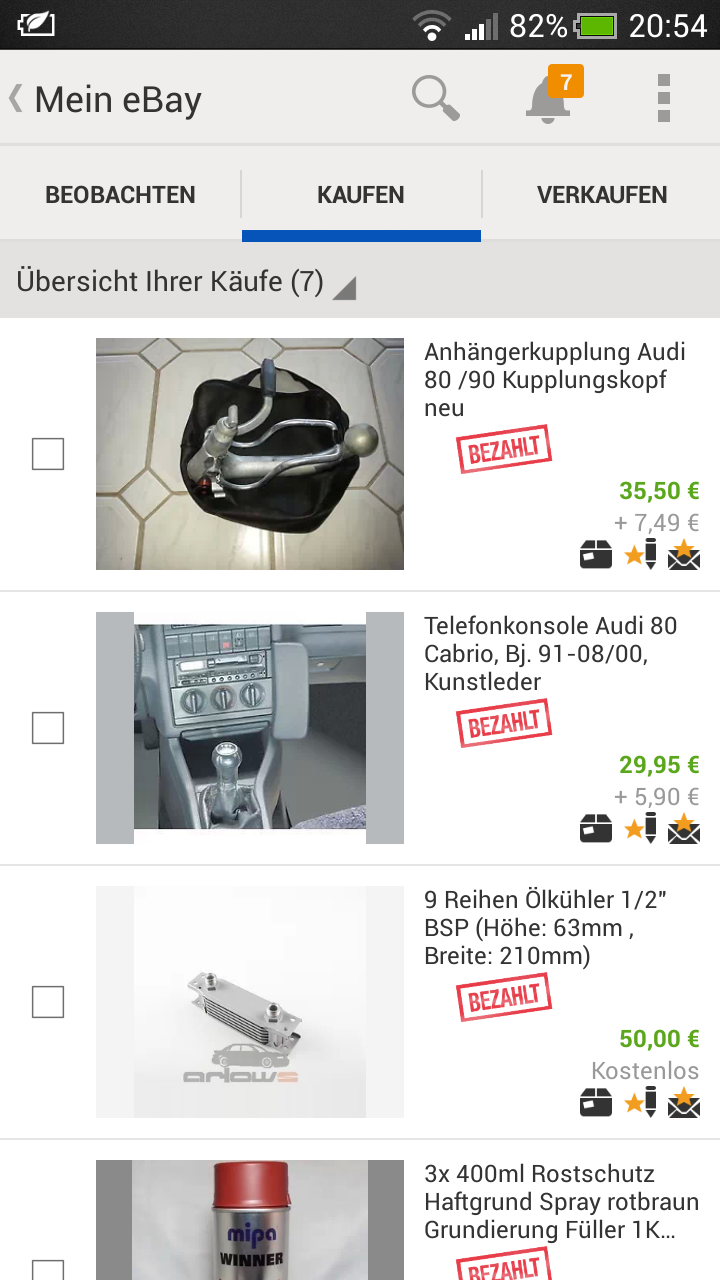Viewport: 720px width, 1280px height.
Task: Tap shipping box icon for Ölkühler item
Action: 596,1102
